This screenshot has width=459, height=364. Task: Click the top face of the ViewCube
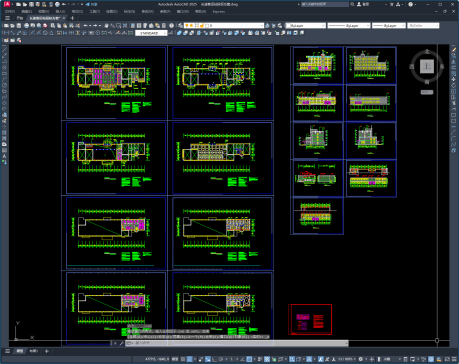point(427,66)
